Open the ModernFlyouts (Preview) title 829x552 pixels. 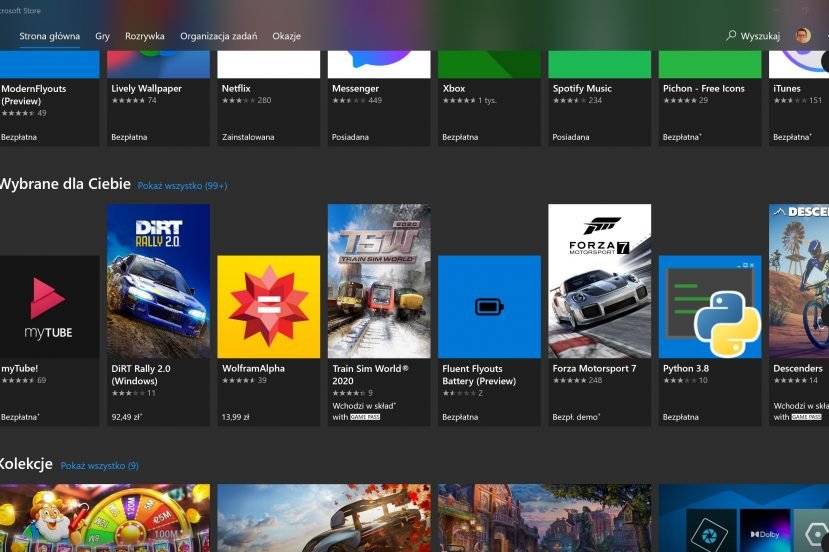(x=34, y=95)
